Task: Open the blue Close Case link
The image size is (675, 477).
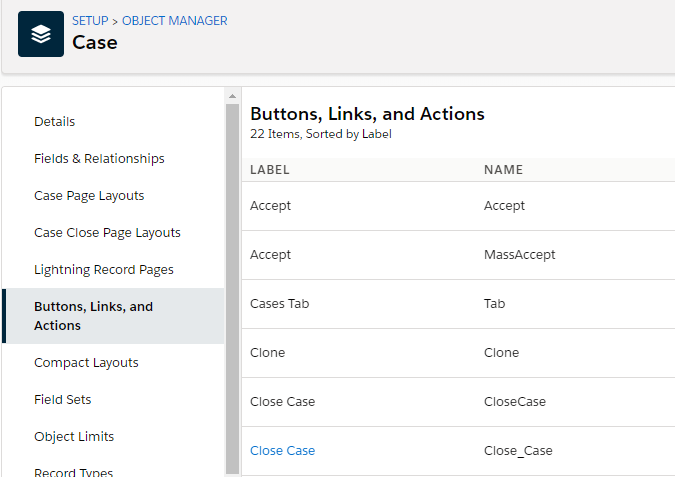Action: tap(282, 450)
